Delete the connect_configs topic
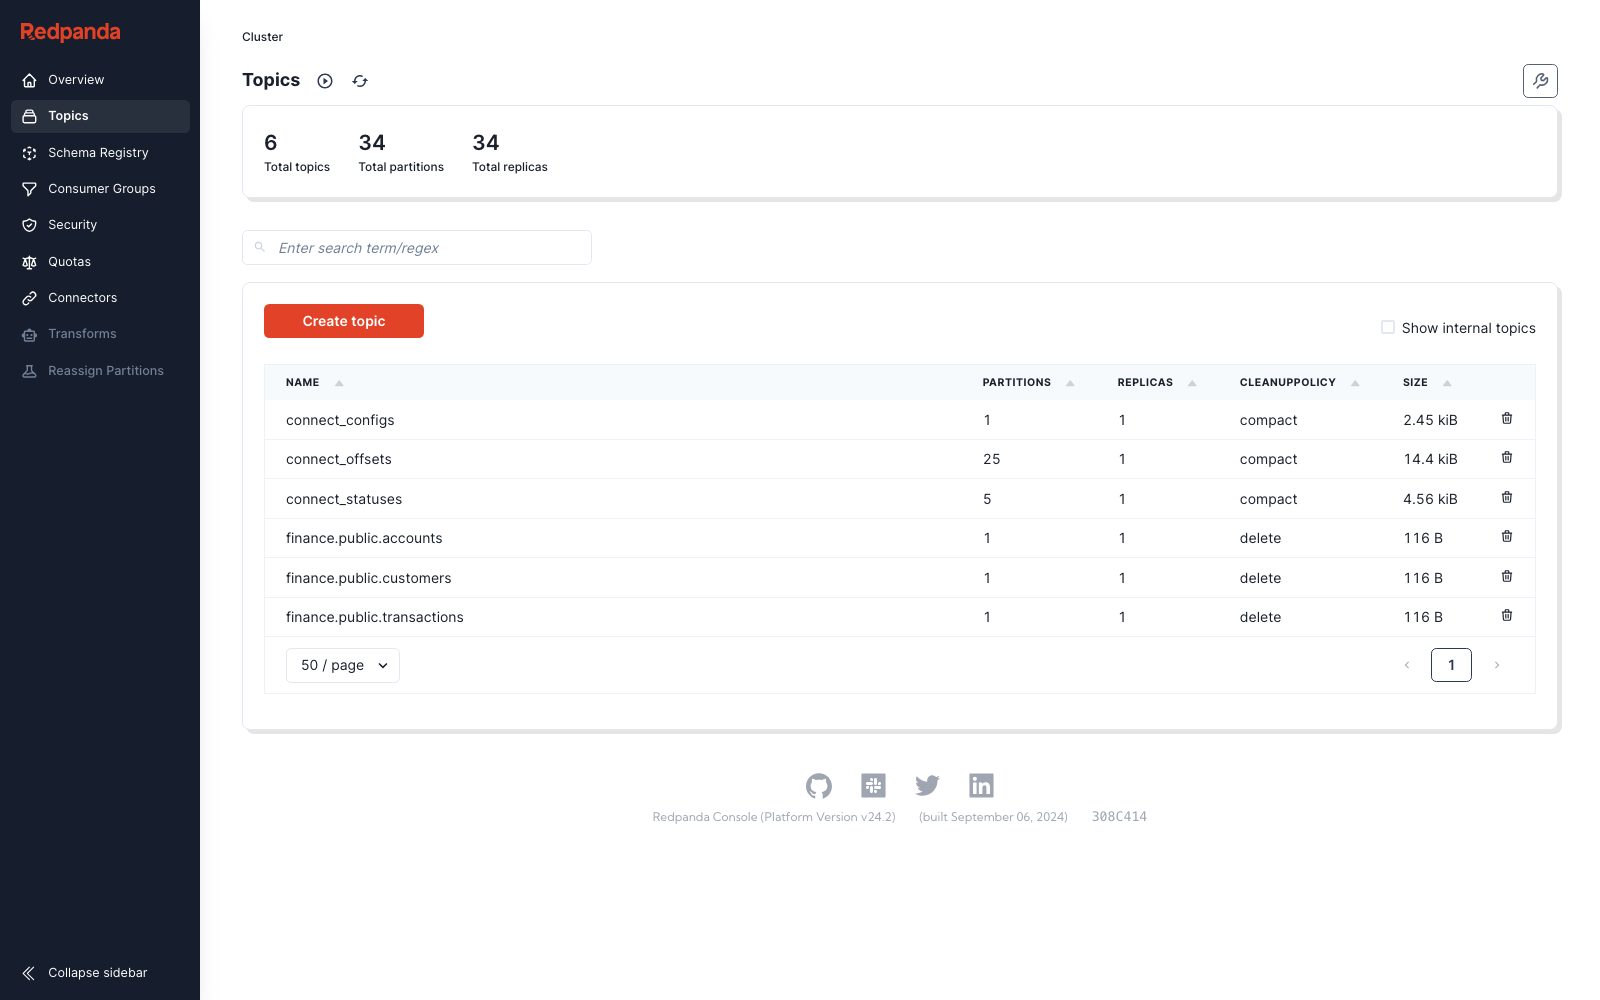 [x=1507, y=419]
